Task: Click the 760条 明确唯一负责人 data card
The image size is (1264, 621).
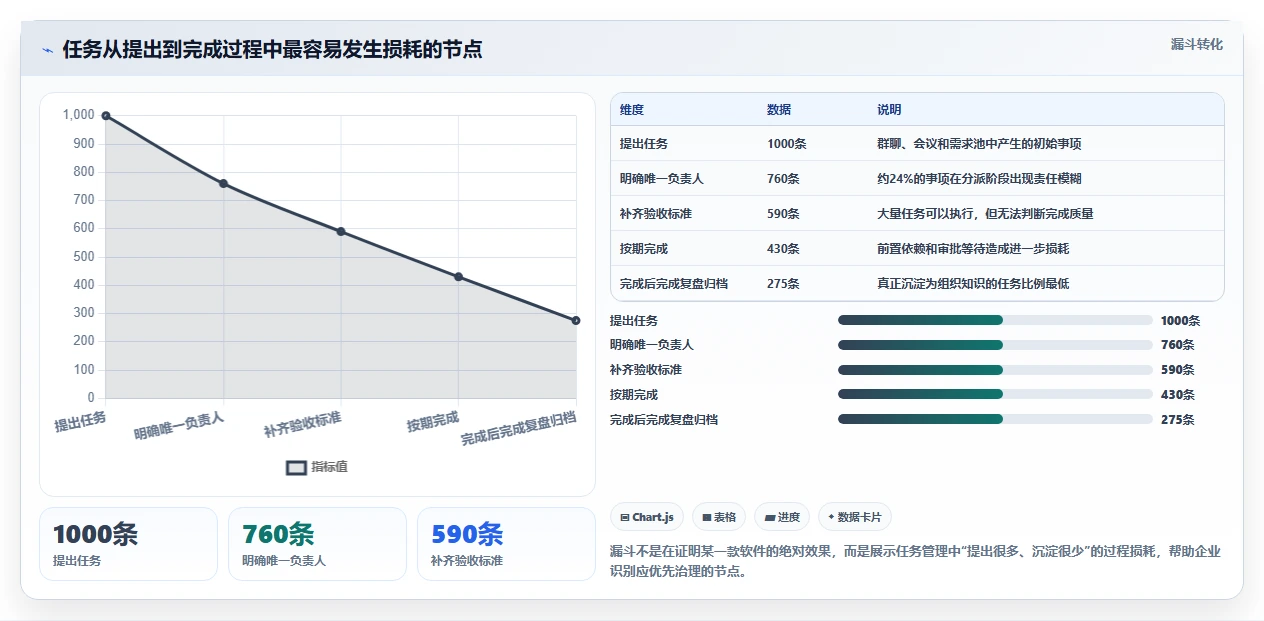Action: 317,544
